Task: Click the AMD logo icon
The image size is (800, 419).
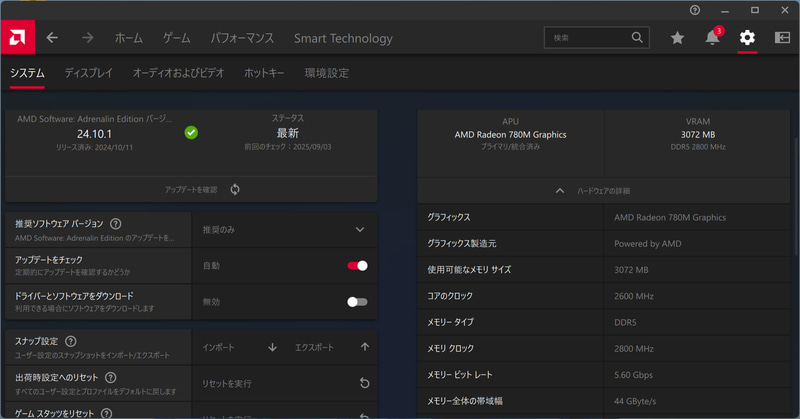Action: point(17,37)
